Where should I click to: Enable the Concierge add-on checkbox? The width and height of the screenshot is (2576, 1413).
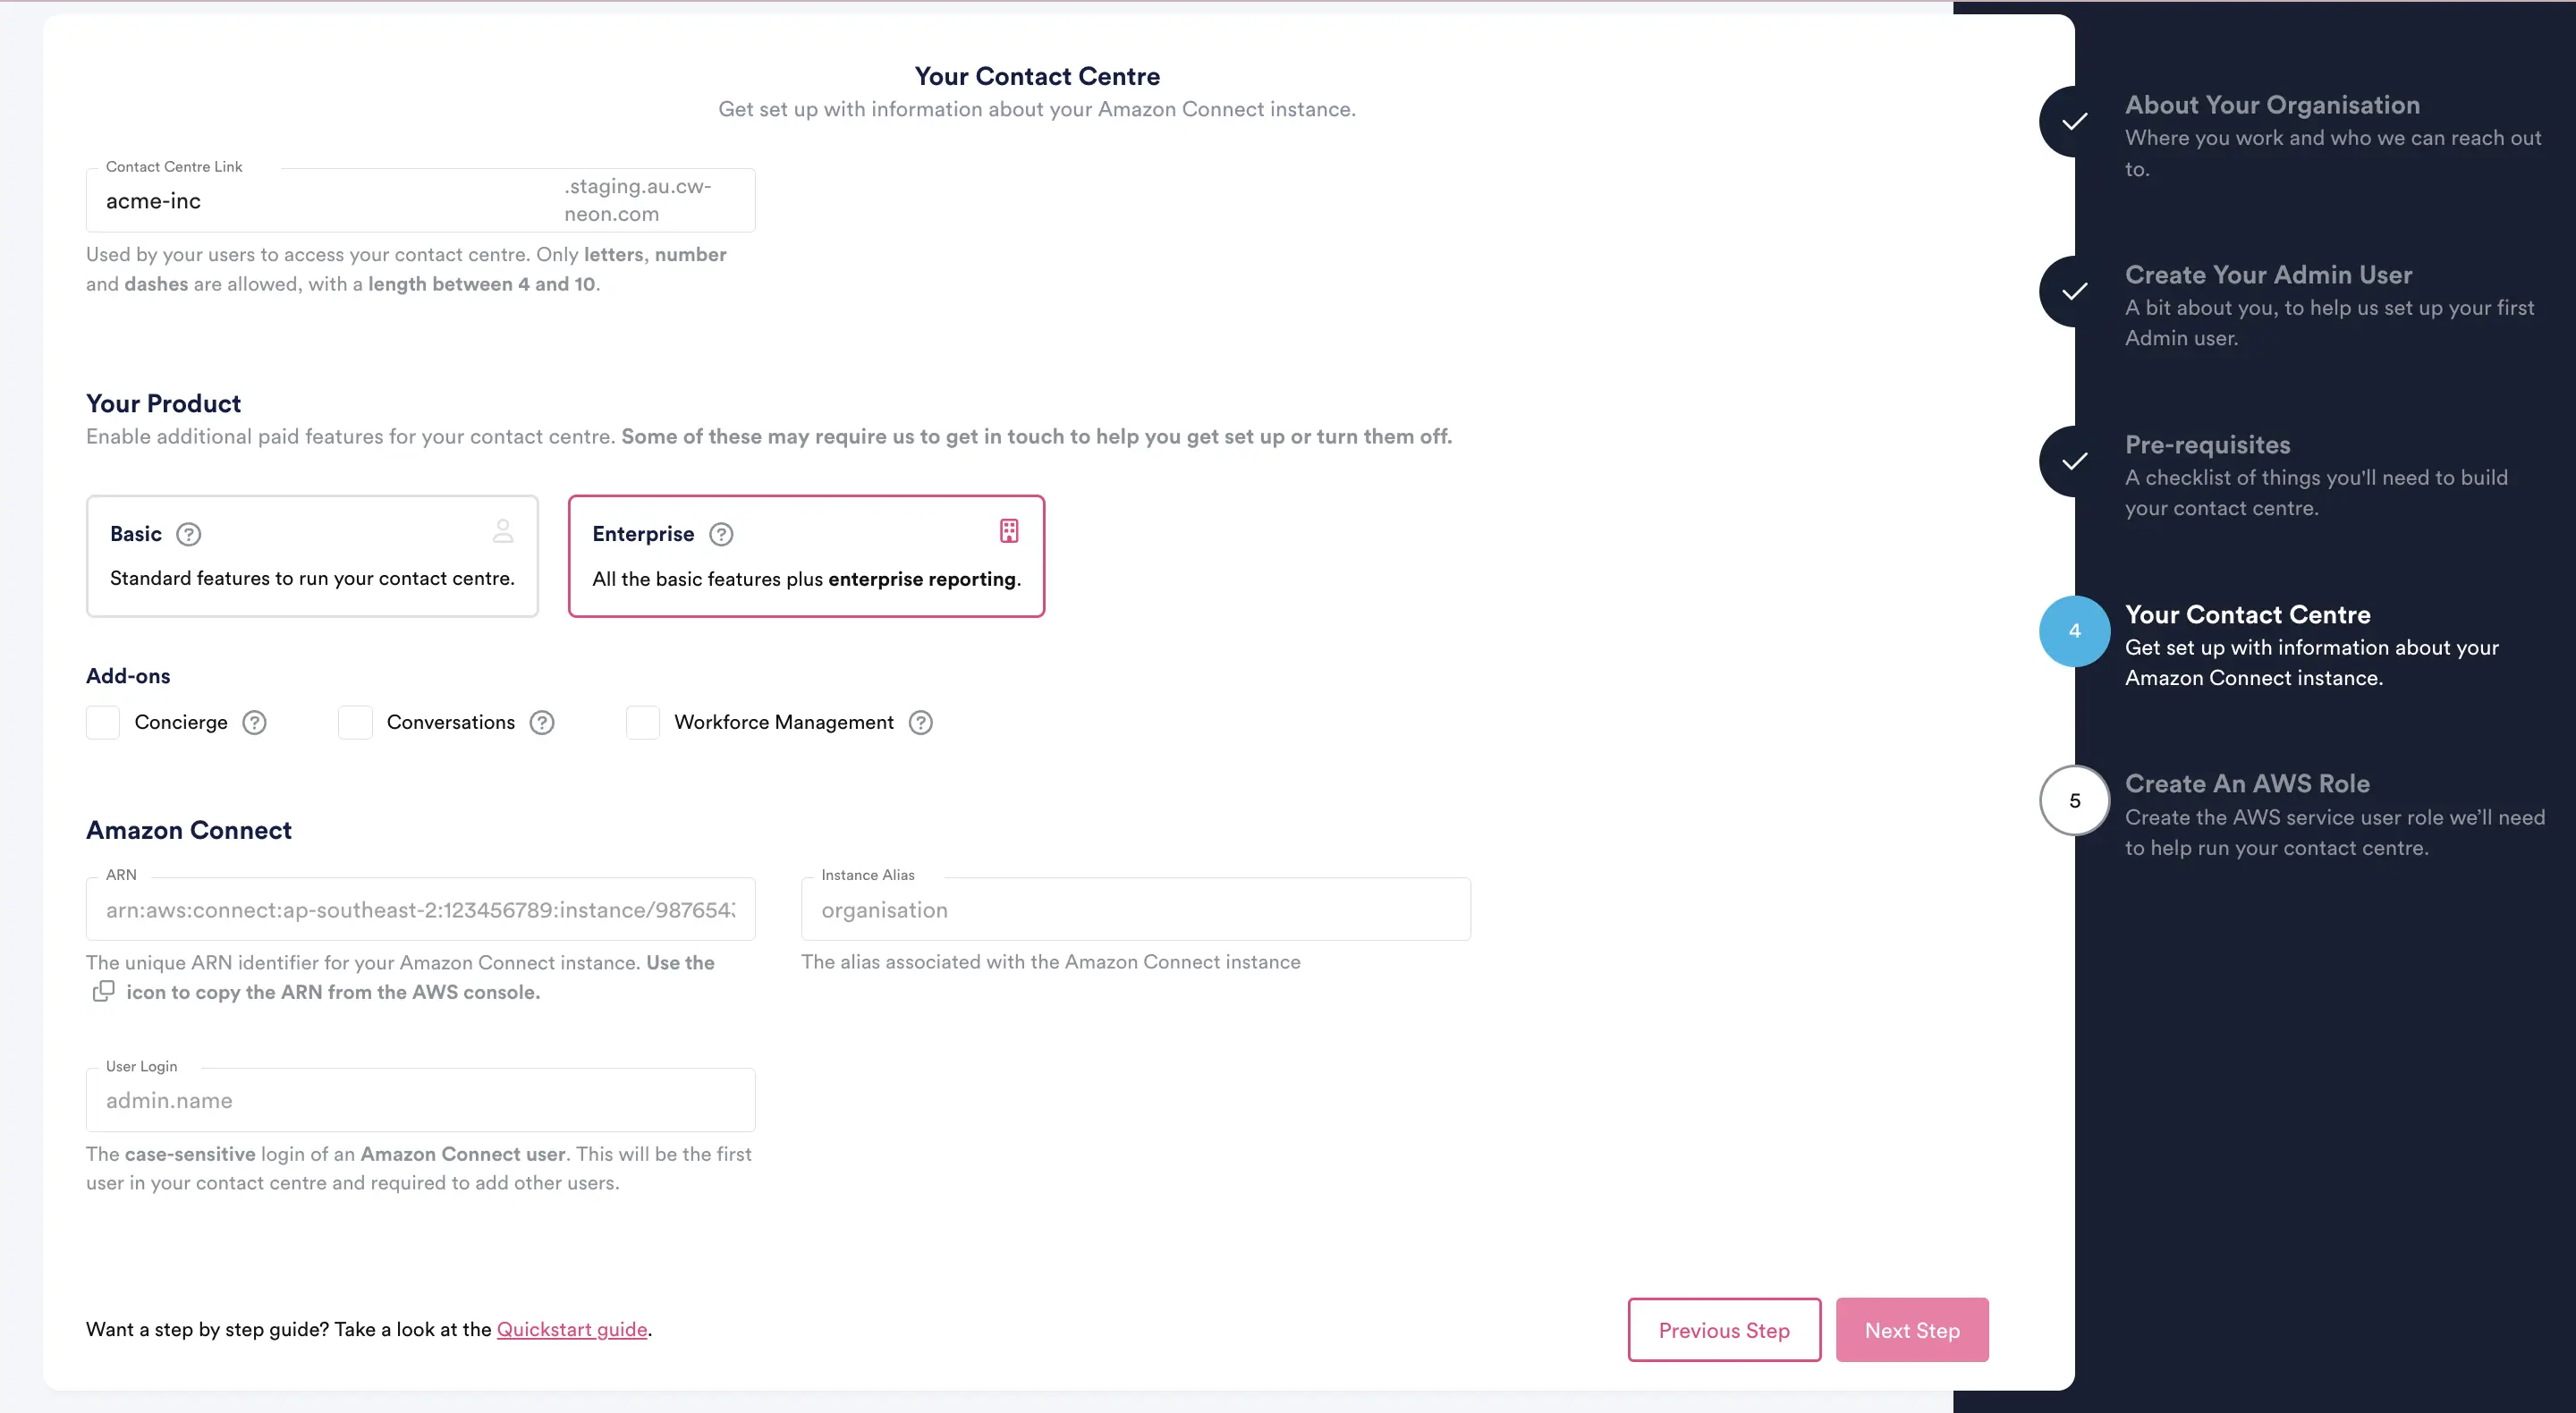(103, 722)
